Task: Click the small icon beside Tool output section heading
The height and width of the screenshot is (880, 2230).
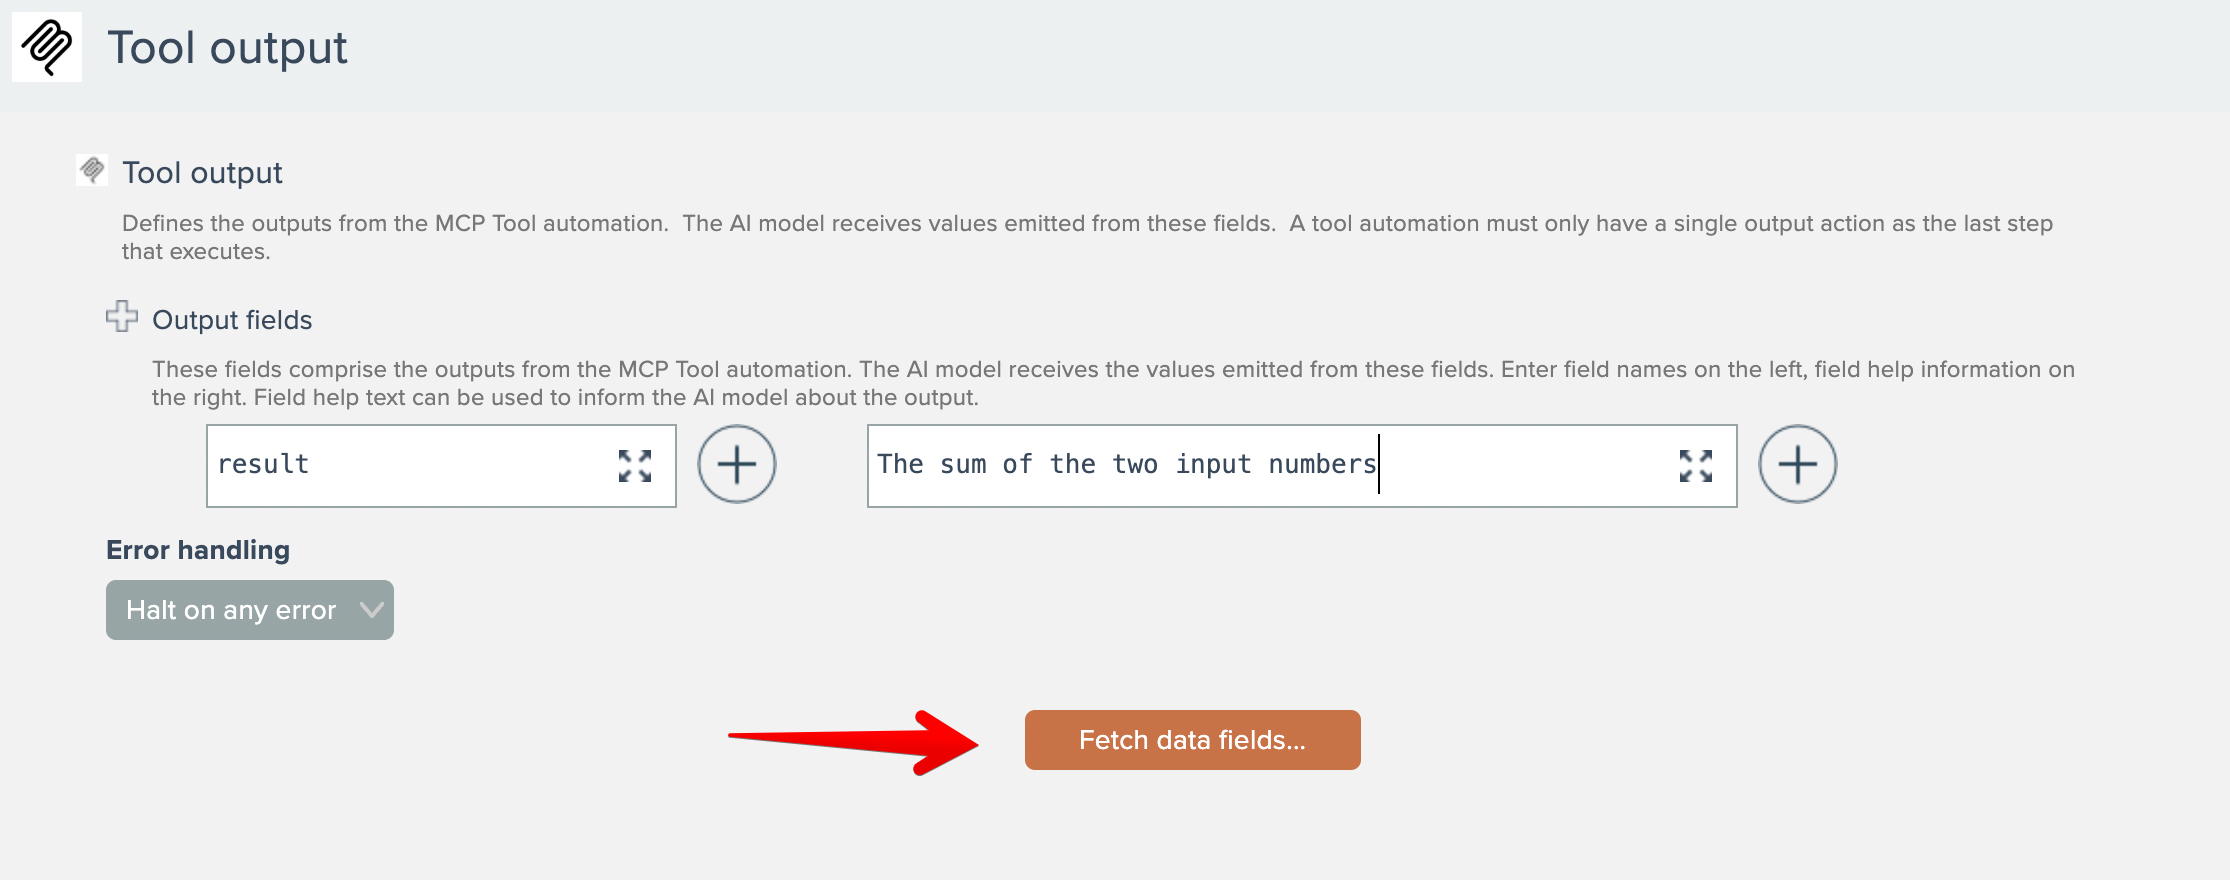Action: tap(92, 170)
